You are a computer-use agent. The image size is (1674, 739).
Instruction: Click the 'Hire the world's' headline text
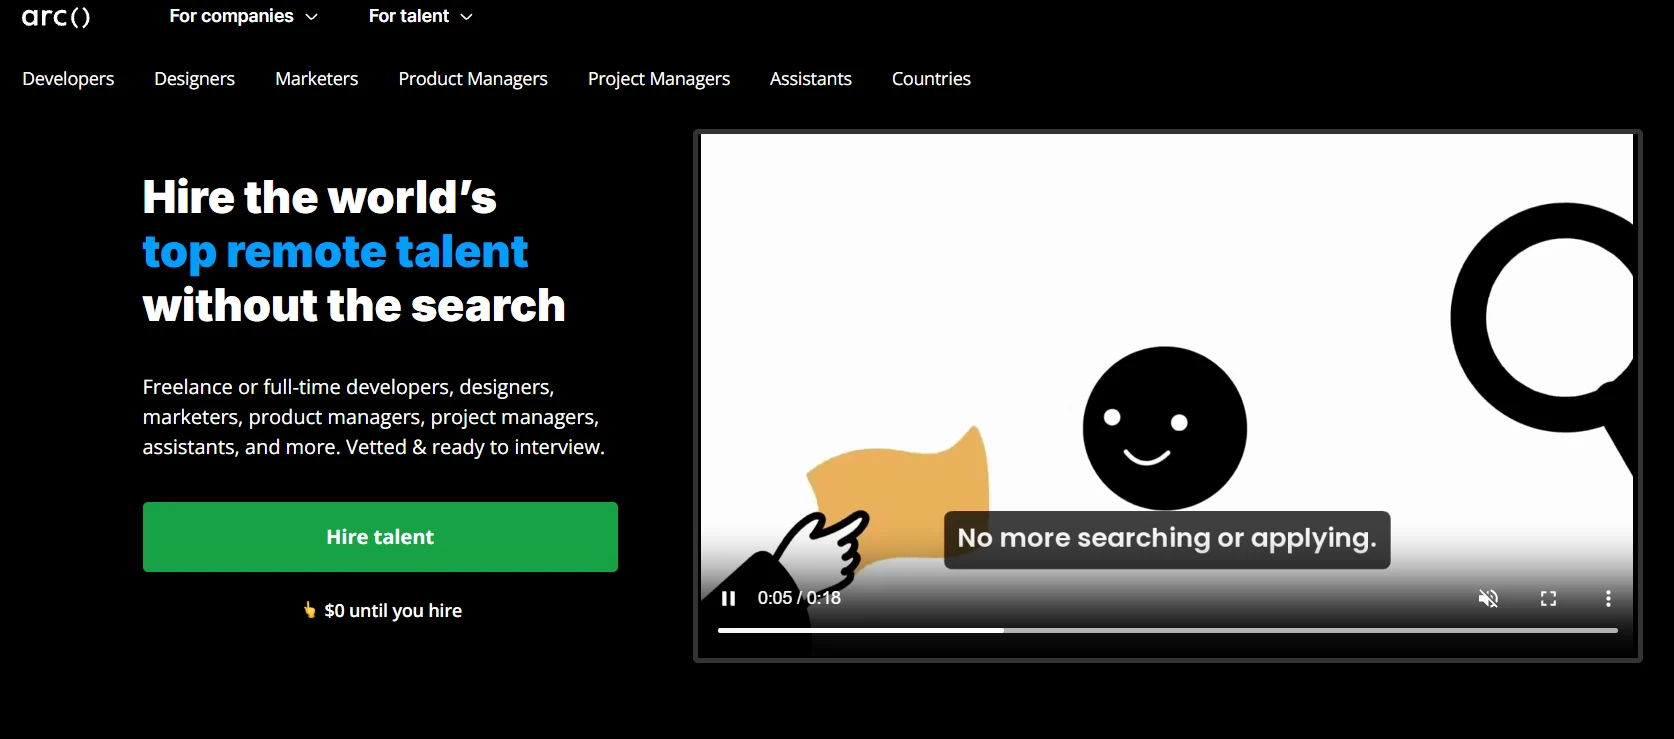[319, 197]
